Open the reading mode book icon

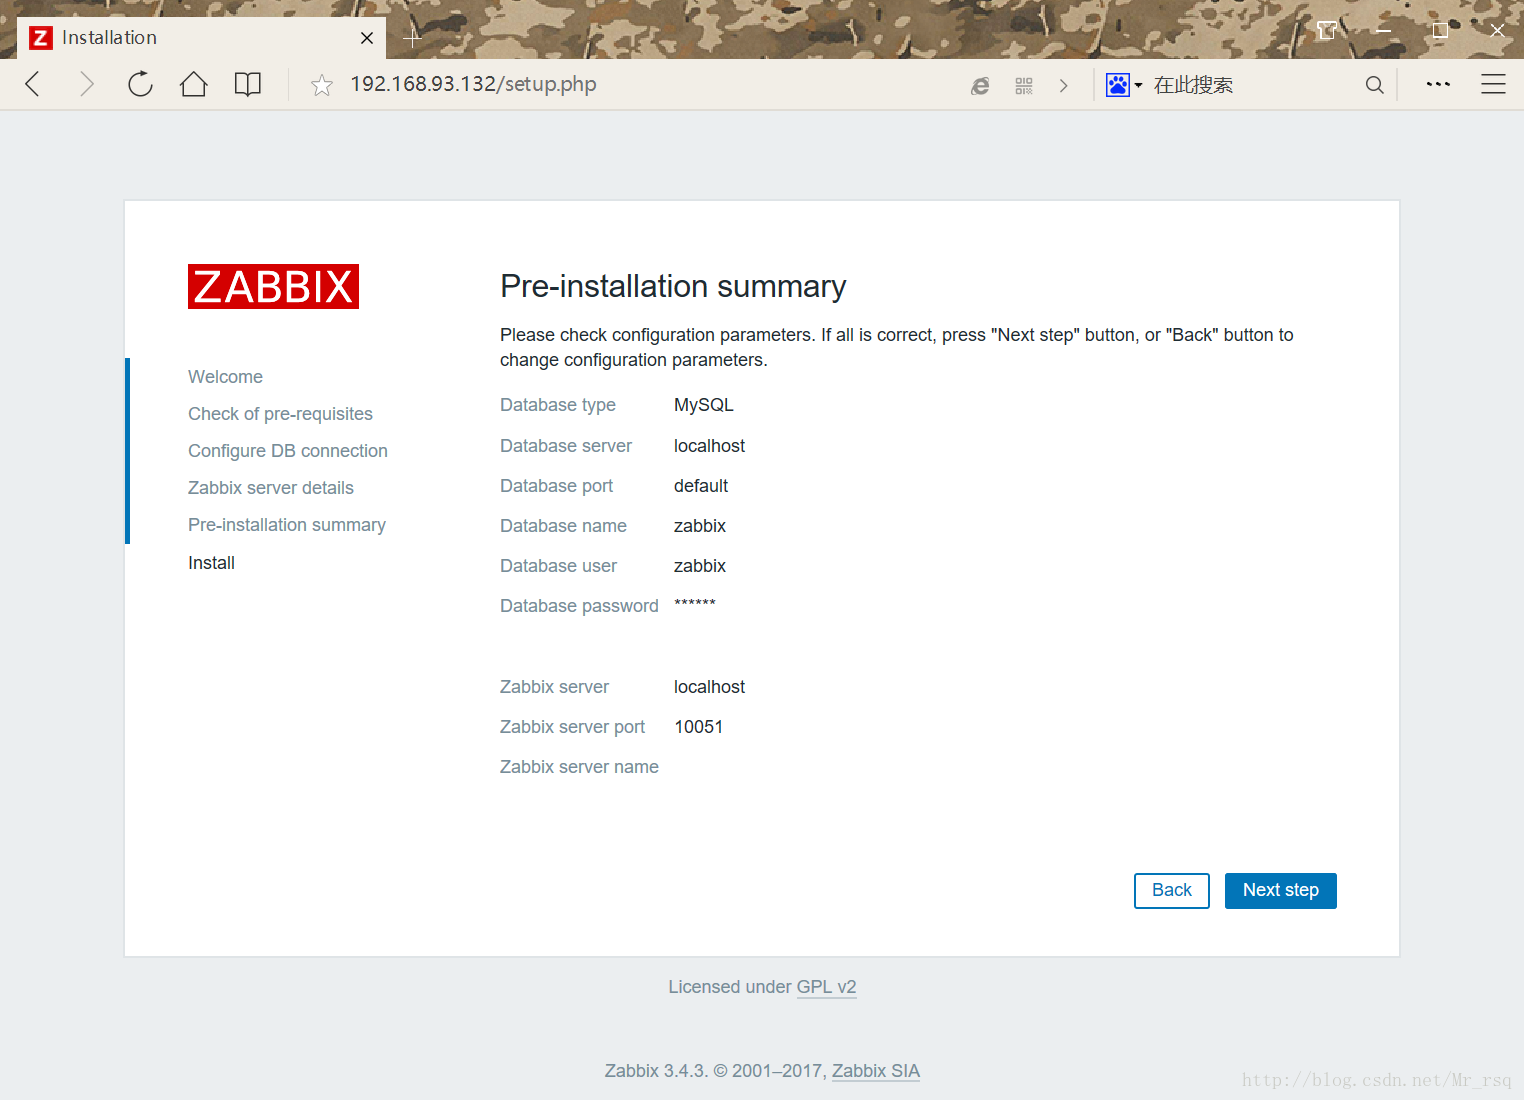pyautogui.click(x=247, y=85)
